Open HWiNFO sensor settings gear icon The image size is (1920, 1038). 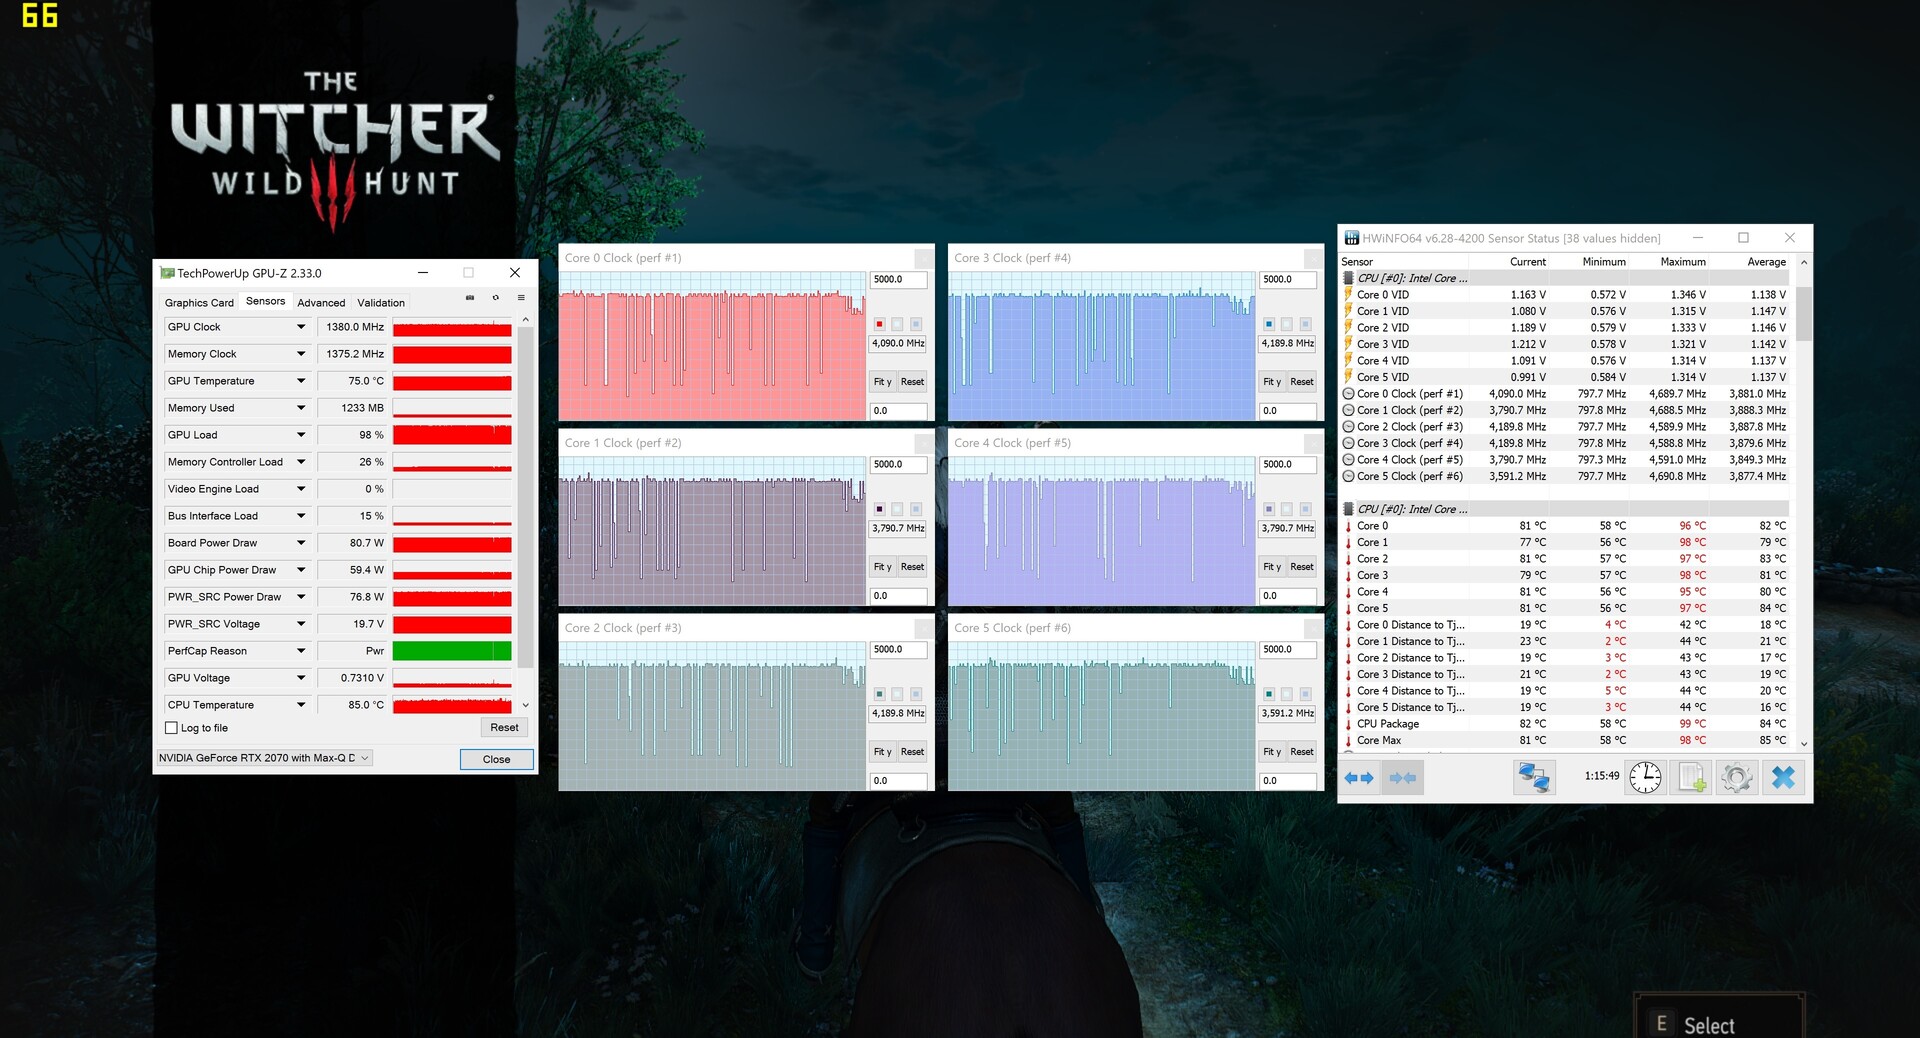[x=1737, y=777]
